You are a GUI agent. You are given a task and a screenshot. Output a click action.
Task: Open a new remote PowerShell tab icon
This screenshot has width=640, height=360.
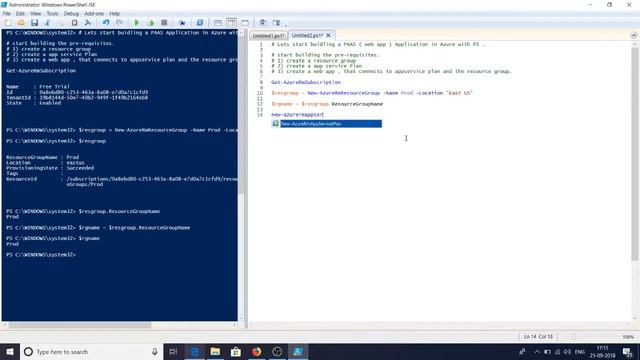point(182,23)
